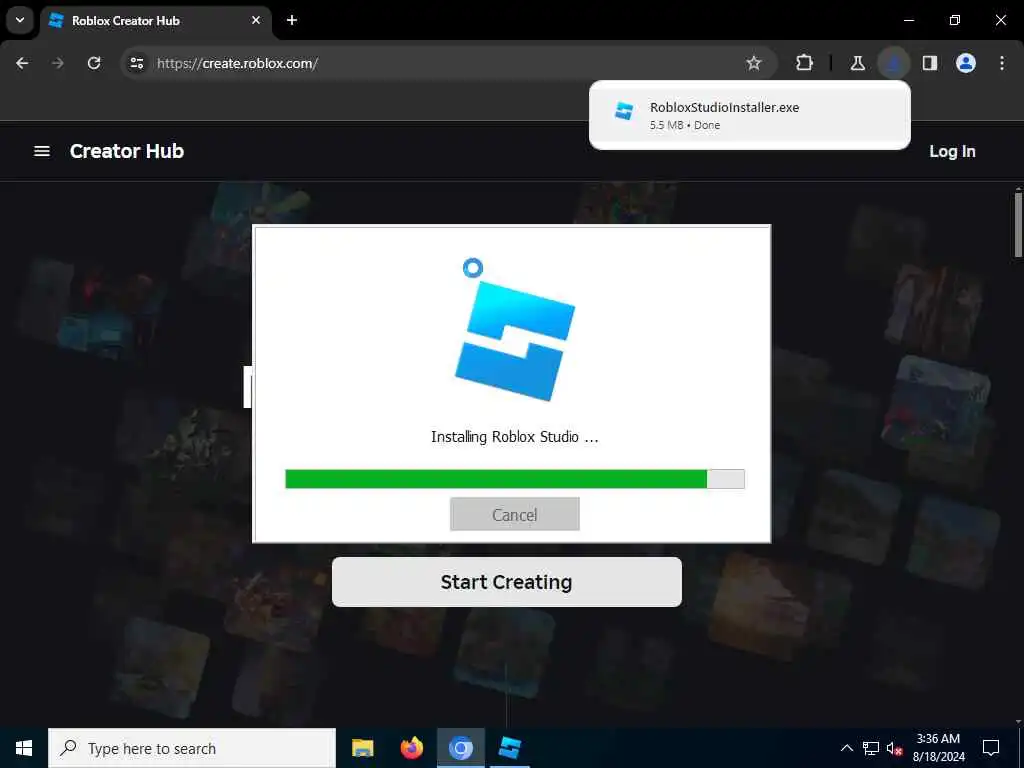Image resolution: width=1024 pixels, height=768 pixels.
Task: Show hidden system tray icons
Action: pyautogui.click(x=846, y=748)
